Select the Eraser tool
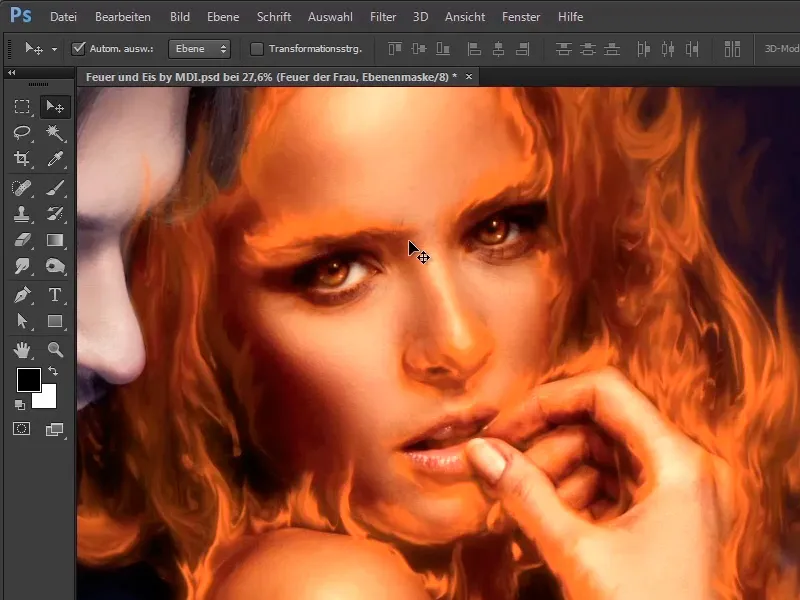 tap(21, 240)
